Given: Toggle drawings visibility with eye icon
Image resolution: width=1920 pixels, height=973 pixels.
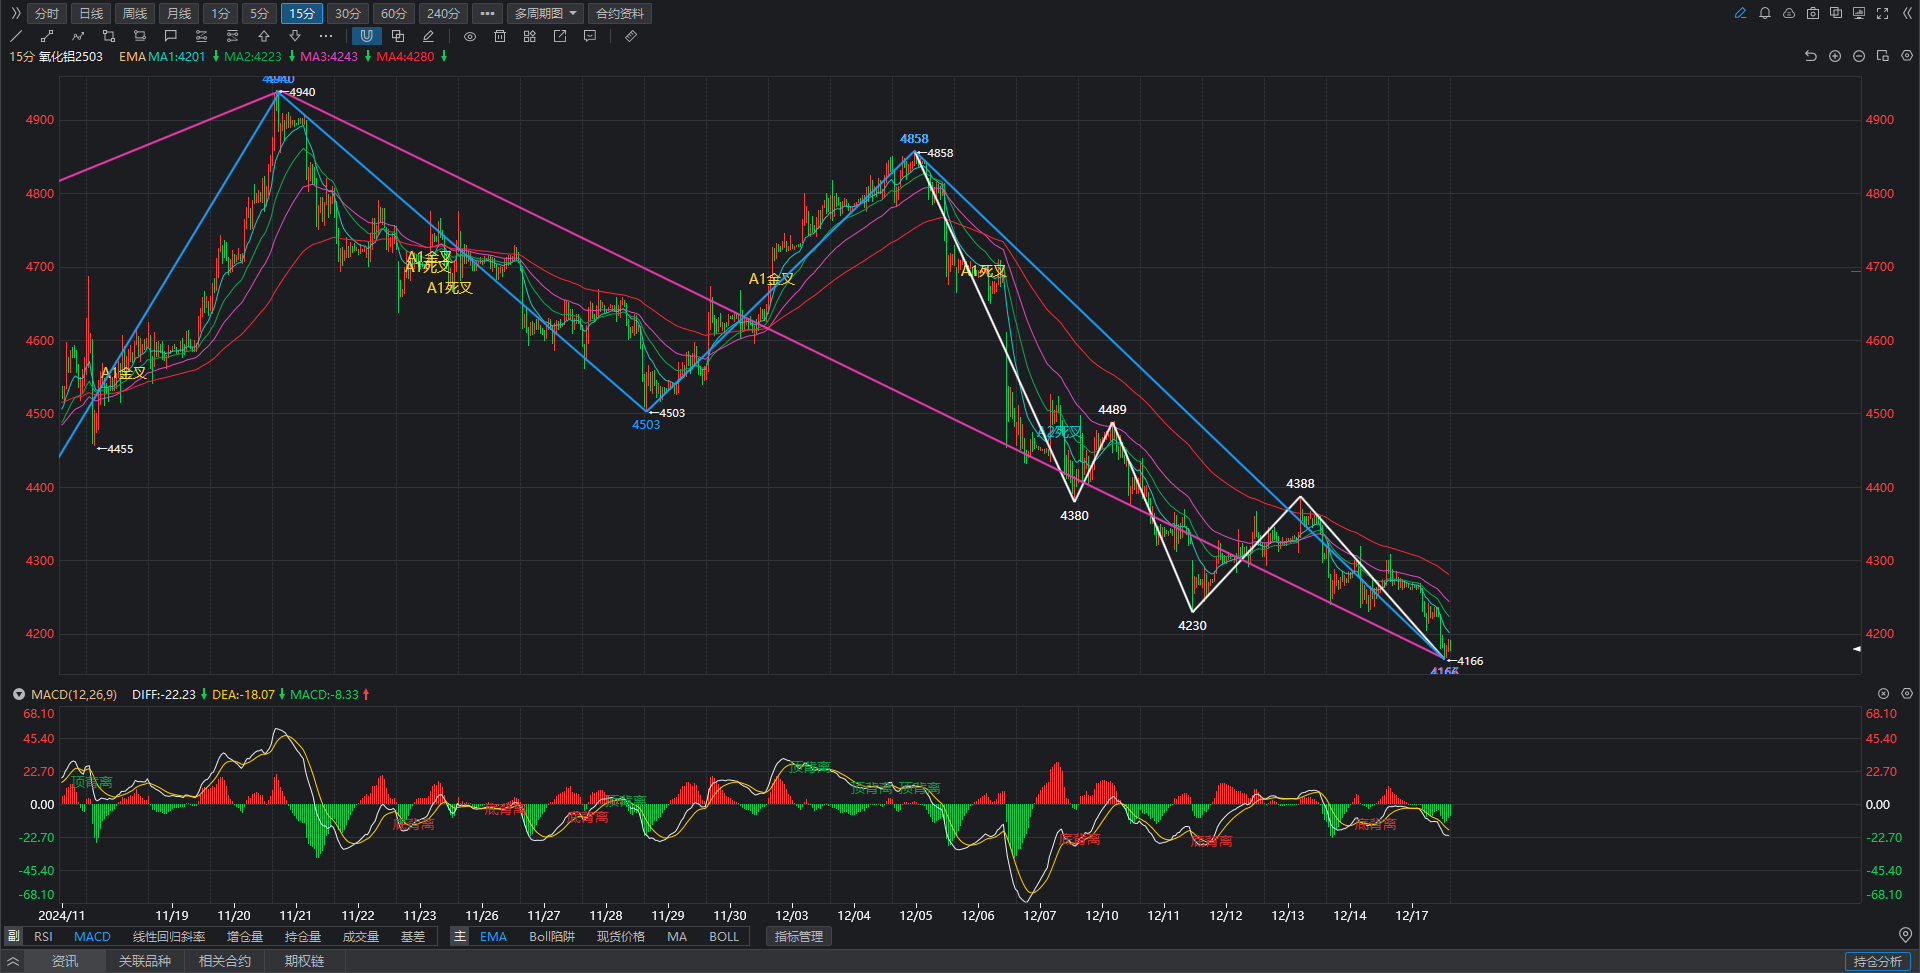Looking at the screenshot, I should point(470,36).
